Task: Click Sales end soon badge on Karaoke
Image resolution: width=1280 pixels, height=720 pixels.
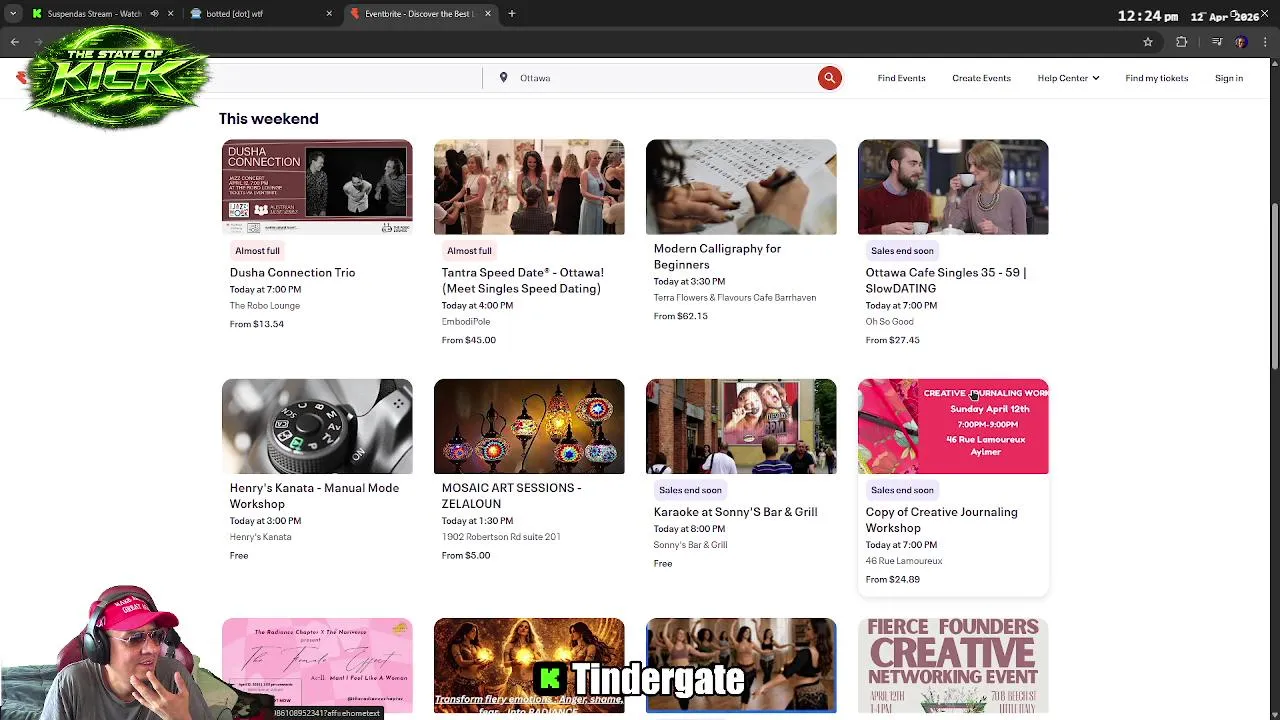Action: coord(690,490)
